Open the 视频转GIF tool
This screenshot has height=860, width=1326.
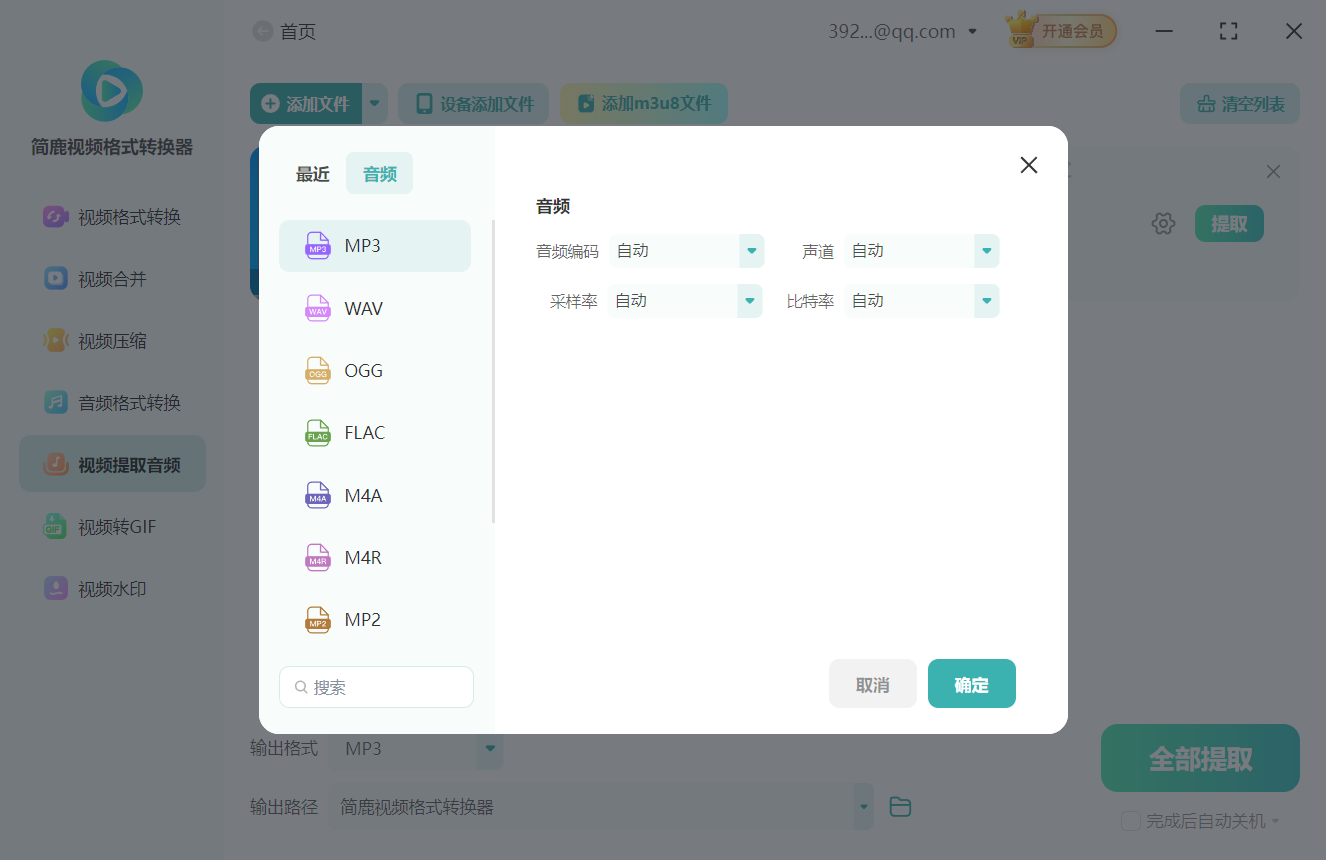[112, 526]
